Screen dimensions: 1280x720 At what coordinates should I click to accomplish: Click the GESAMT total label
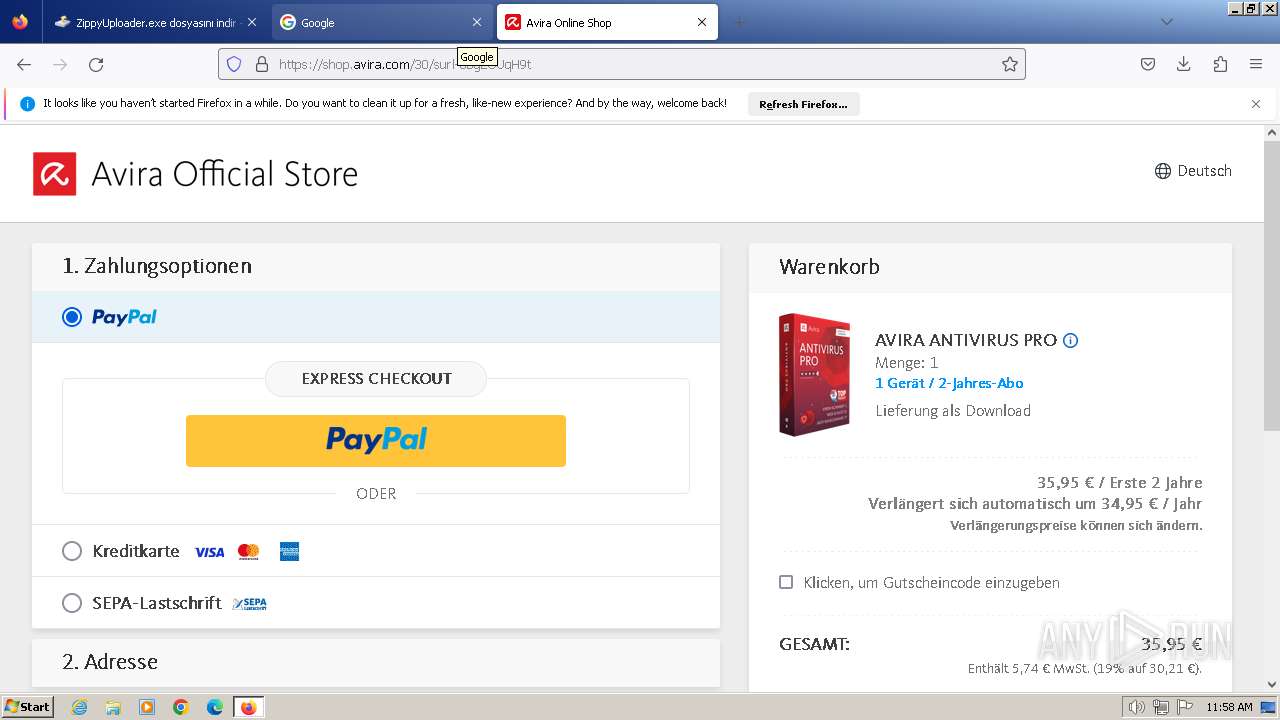814,644
